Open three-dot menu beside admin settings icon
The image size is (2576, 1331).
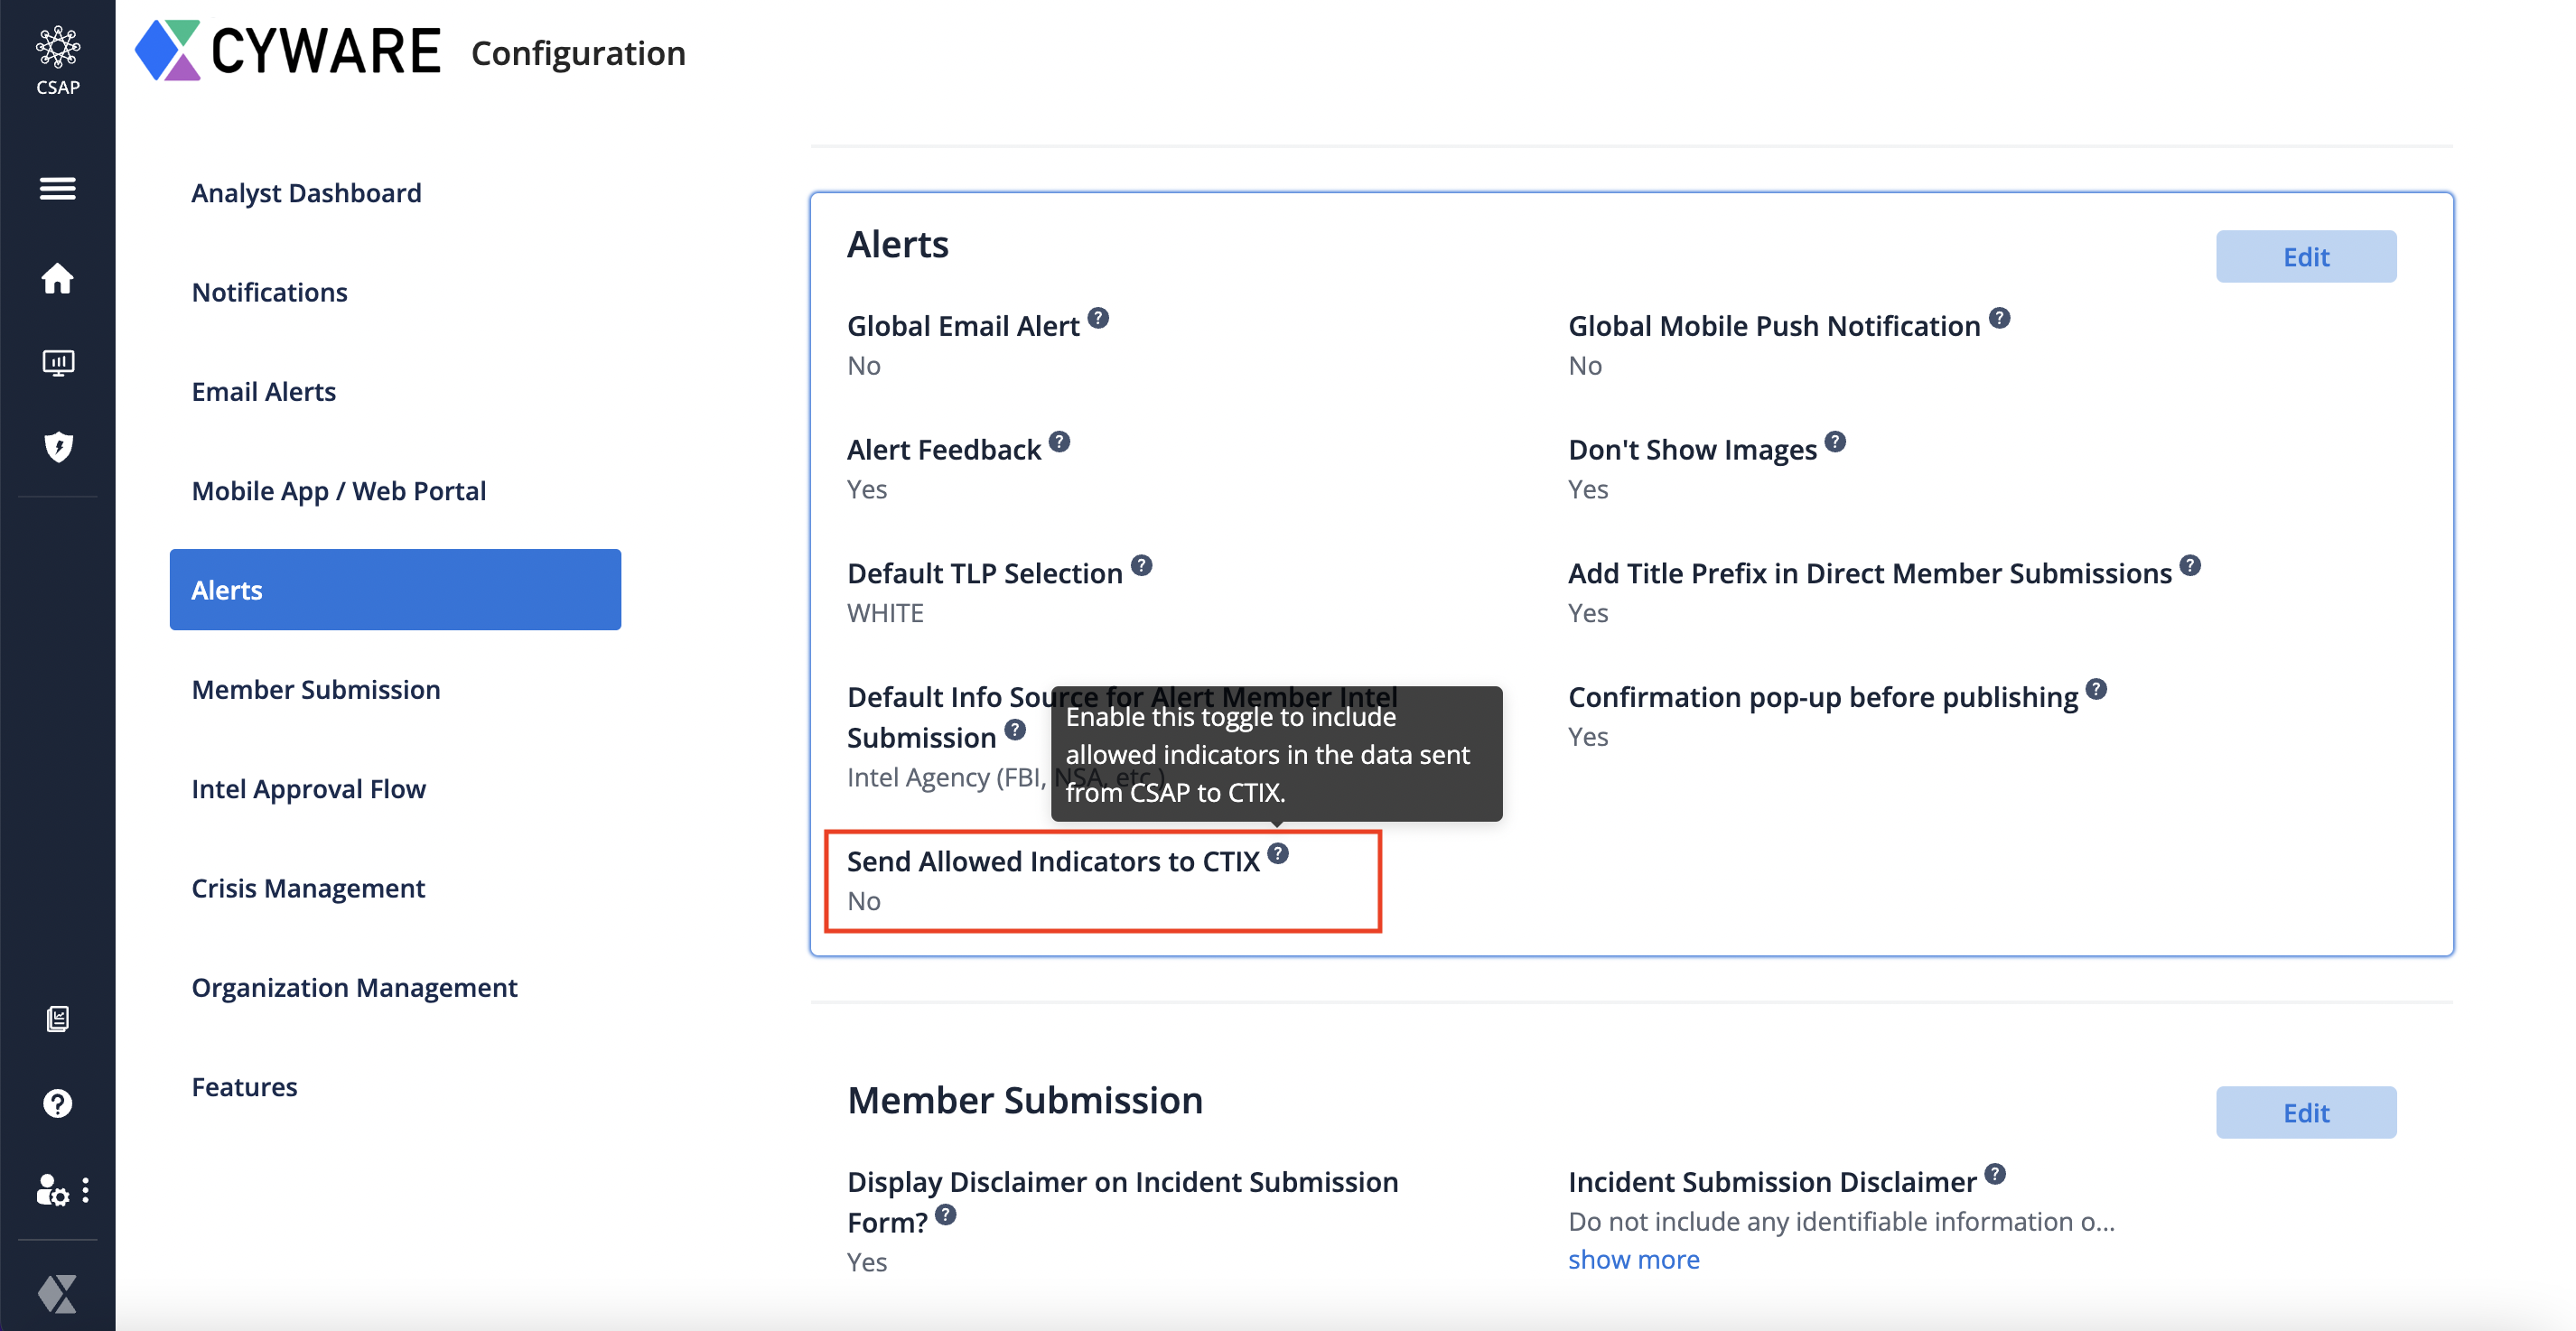[86, 1190]
